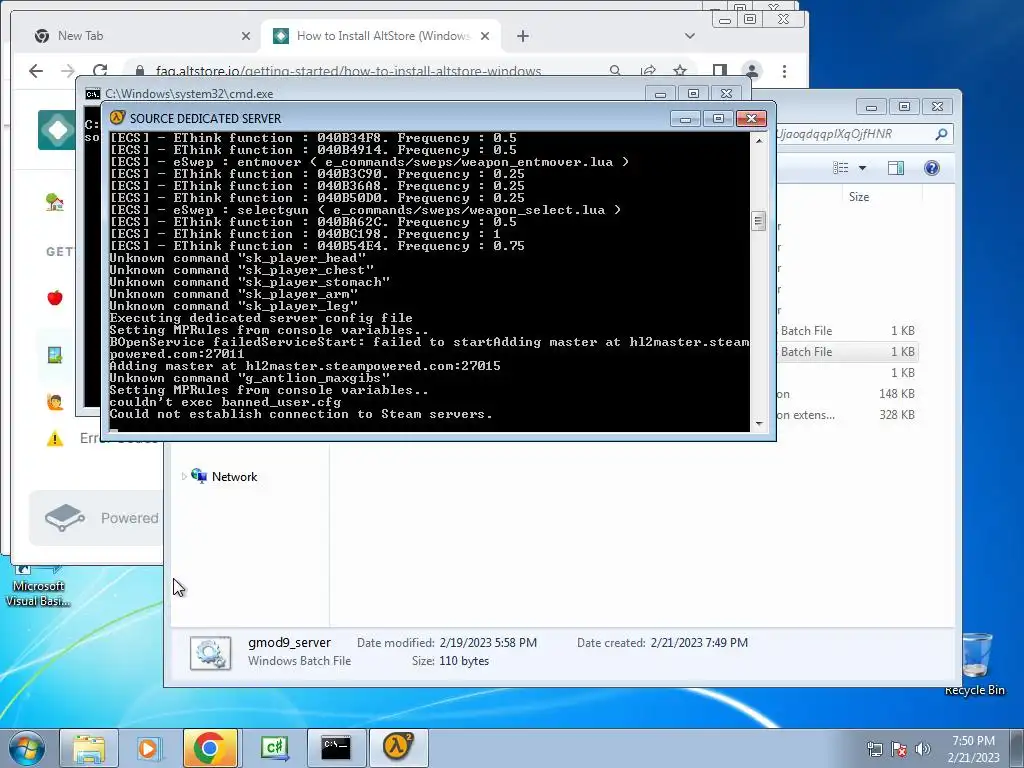Click the gmod9_server file icon in details pane

210,652
